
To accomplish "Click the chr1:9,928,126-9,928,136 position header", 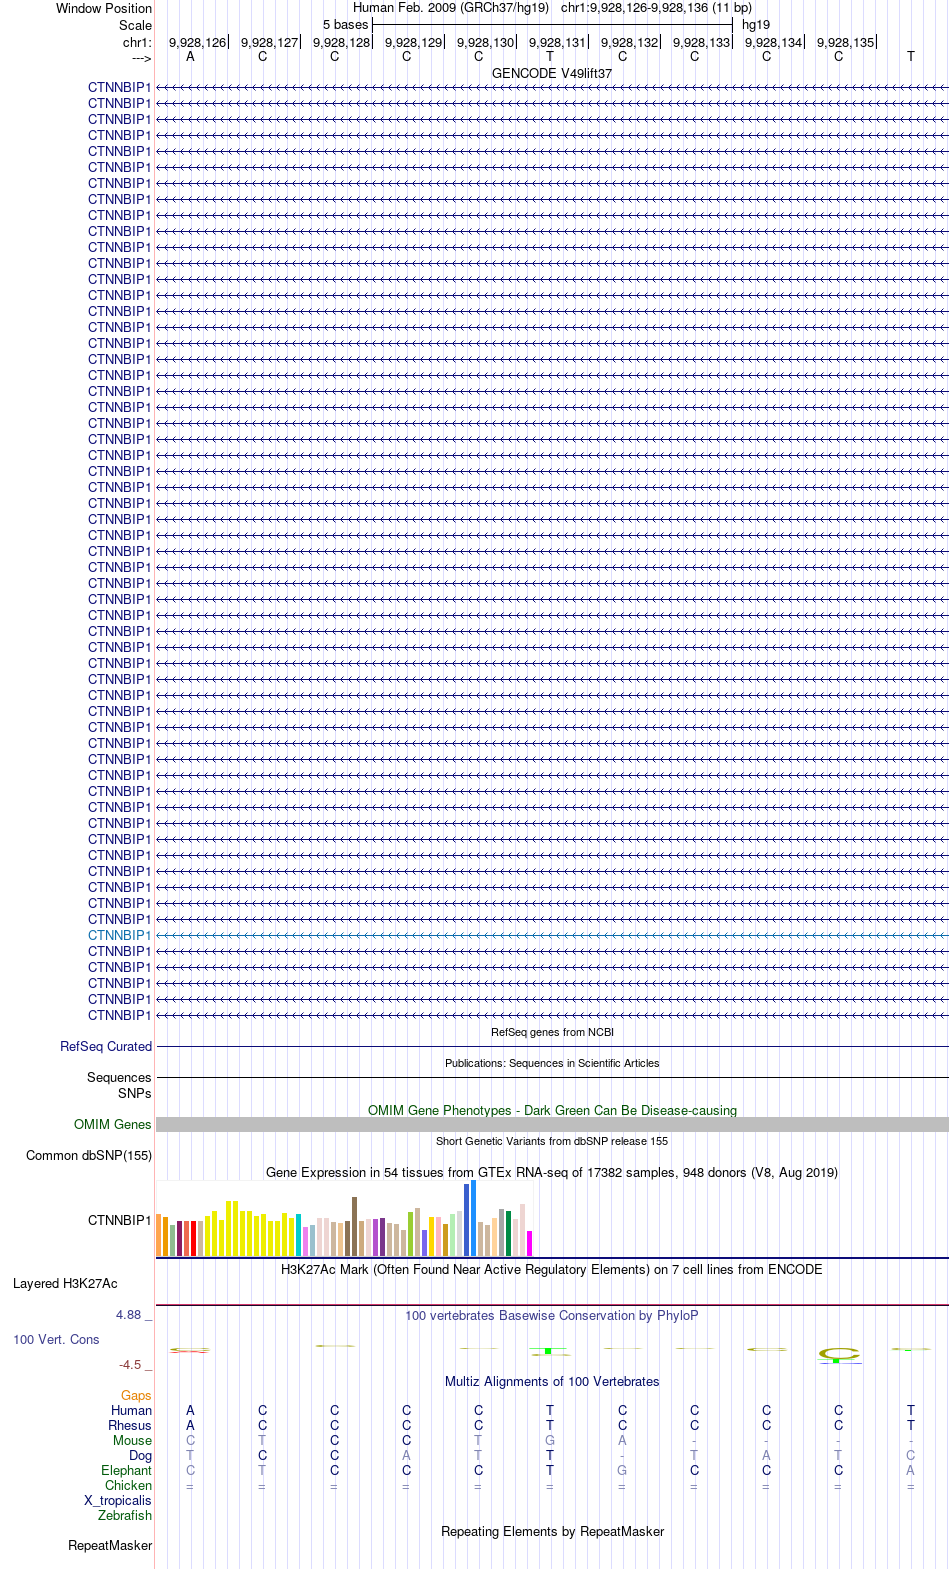I will pos(656,7).
